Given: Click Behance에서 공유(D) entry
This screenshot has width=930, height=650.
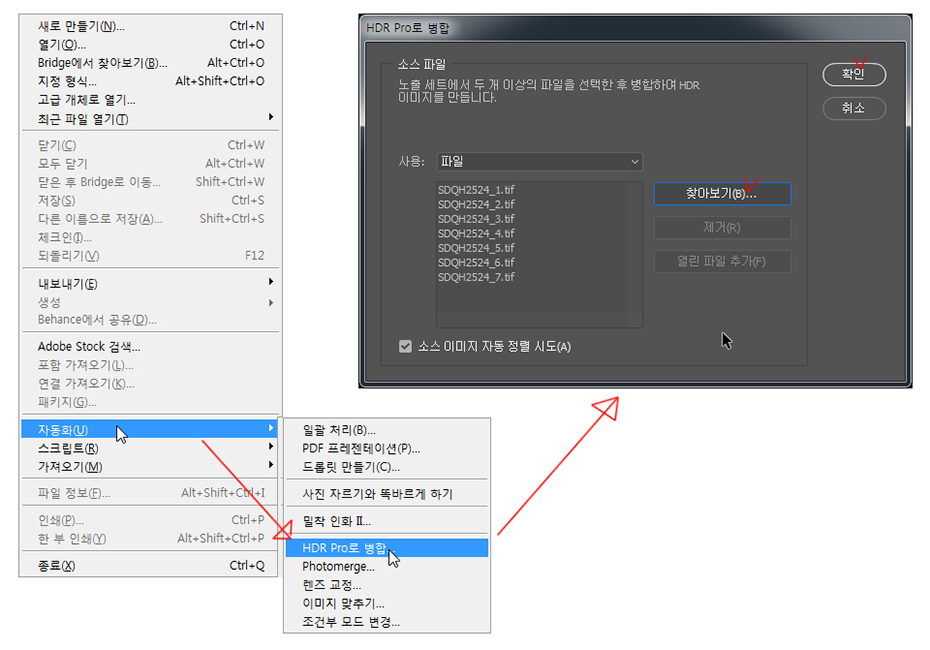Looking at the screenshot, I should [x=151, y=320].
